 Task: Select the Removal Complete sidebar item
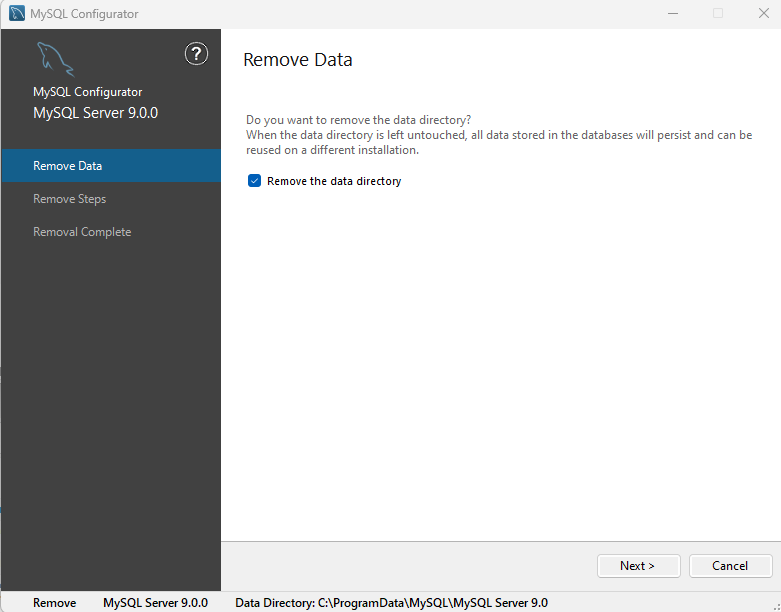111,232
